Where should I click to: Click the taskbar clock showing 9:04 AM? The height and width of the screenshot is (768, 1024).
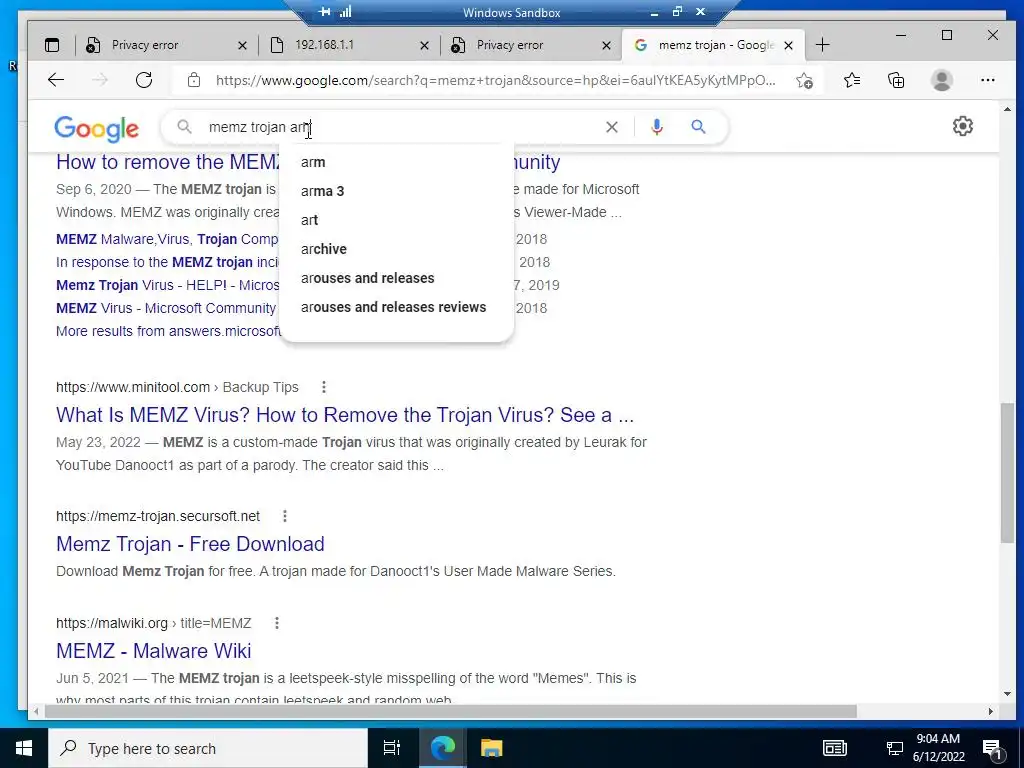pyautogui.click(x=938, y=748)
